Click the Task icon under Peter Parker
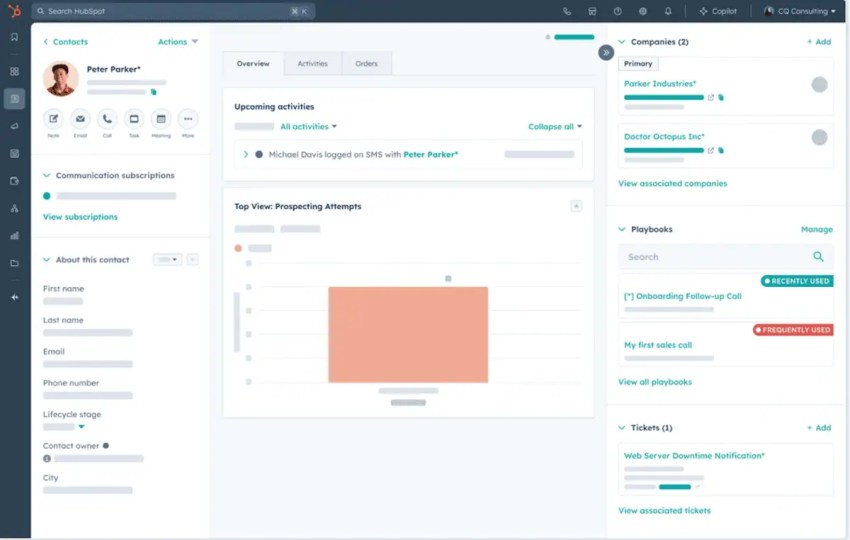850x540 pixels. pos(134,119)
